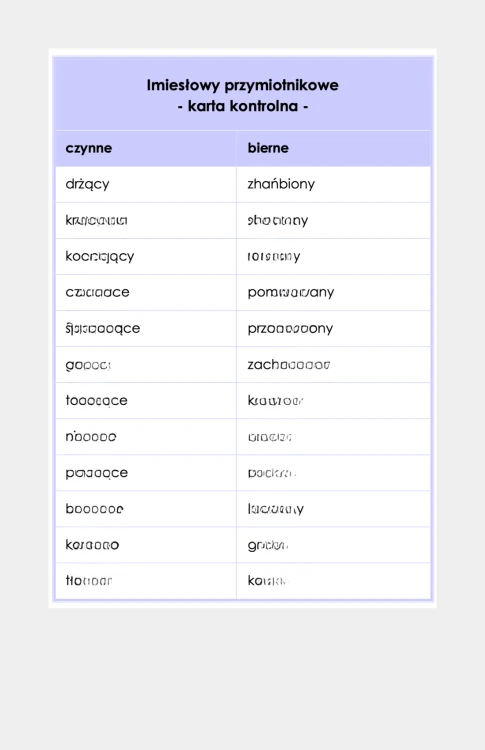Image resolution: width=485 pixels, height=750 pixels.
Task: Click the subtitle '- karta kontrolna -'
Action: pos(242,106)
